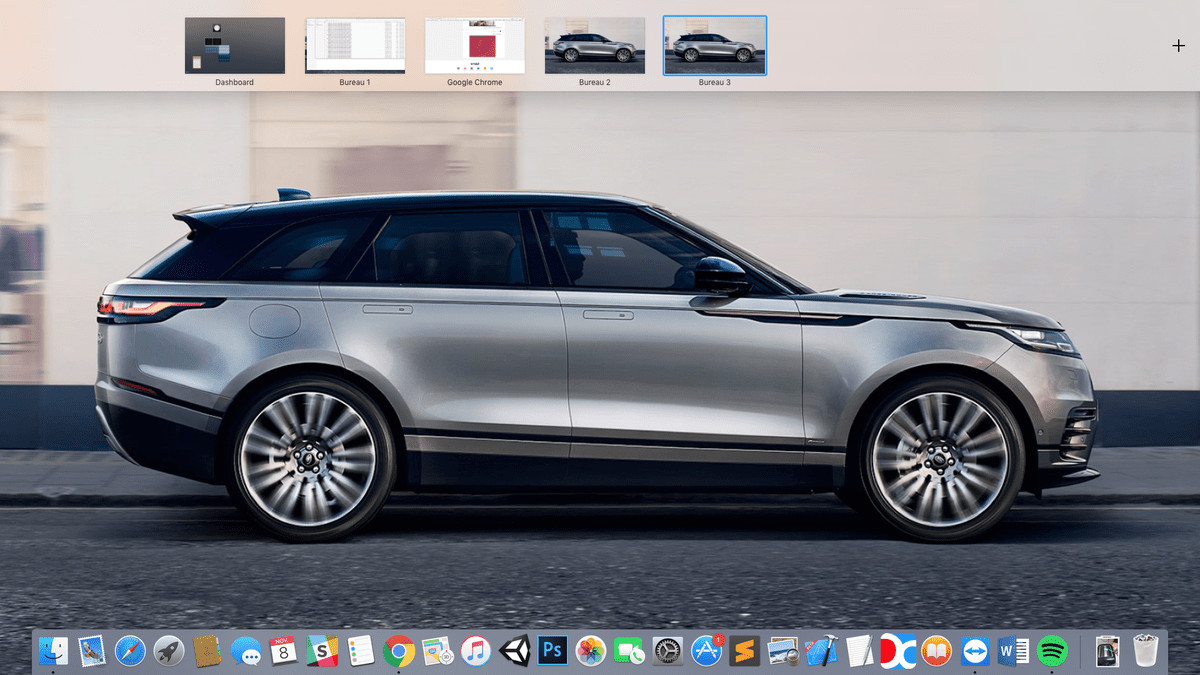The height and width of the screenshot is (675, 1200).
Task: Launch Unity from the Dock
Action: click(515, 651)
